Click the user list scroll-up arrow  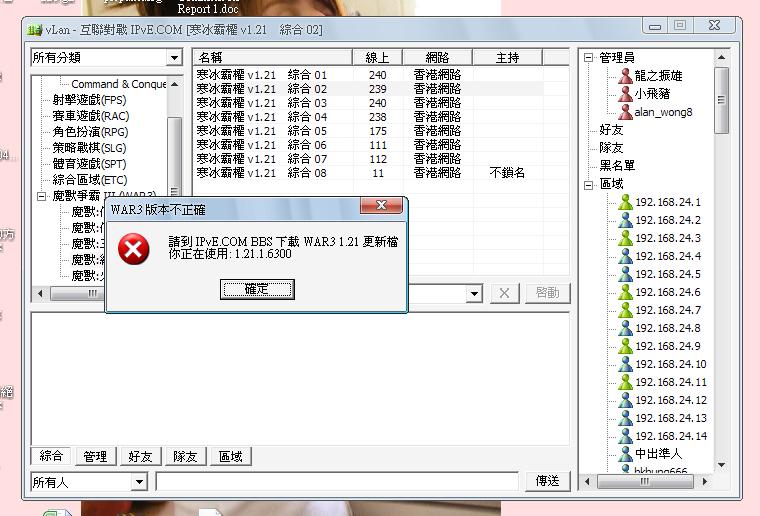721,58
